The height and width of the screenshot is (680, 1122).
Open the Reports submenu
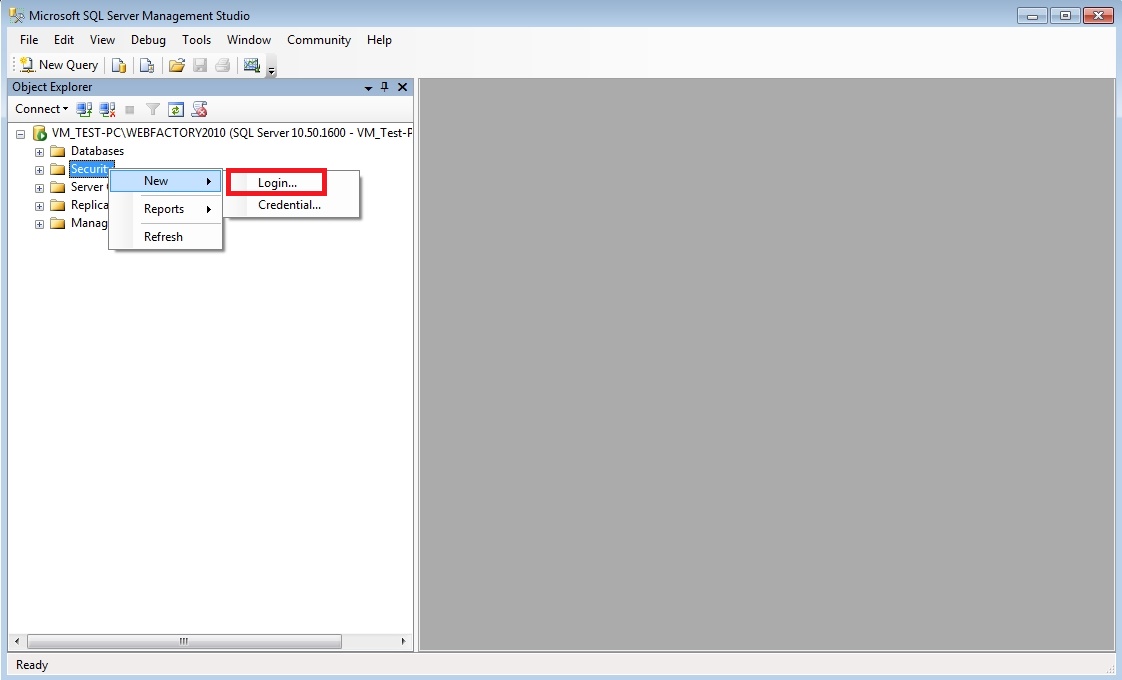pyautogui.click(x=163, y=209)
